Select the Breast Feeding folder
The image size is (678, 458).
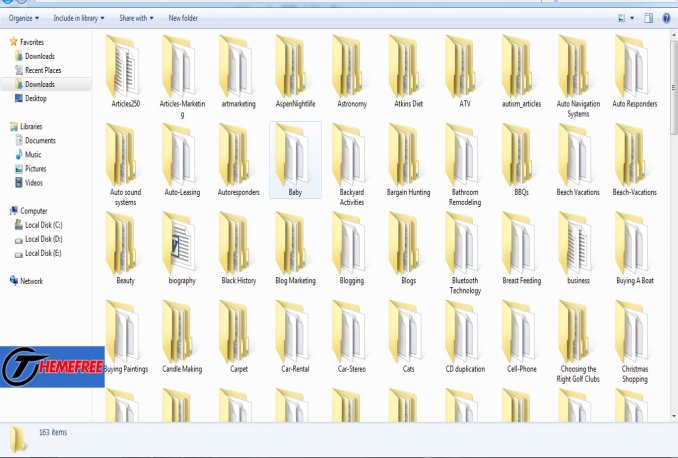click(x=521, y=244)
